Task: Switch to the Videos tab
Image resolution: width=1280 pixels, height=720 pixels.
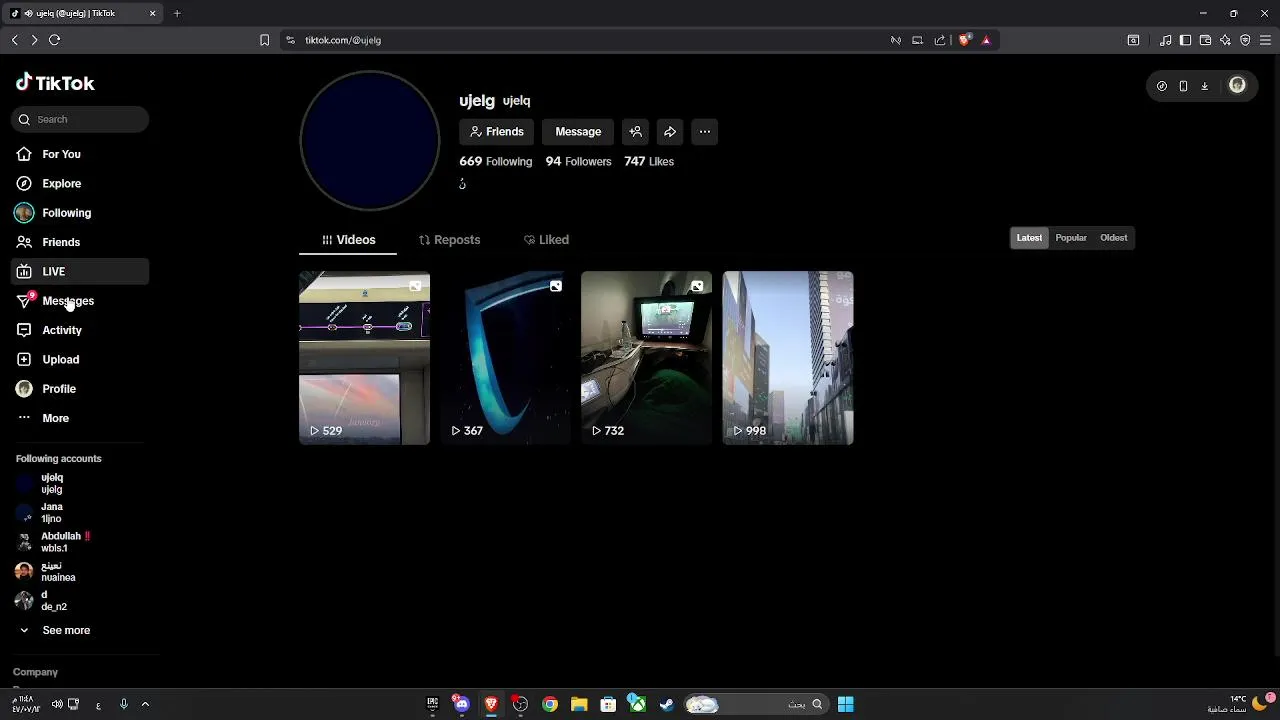Action: coord(348,240)
